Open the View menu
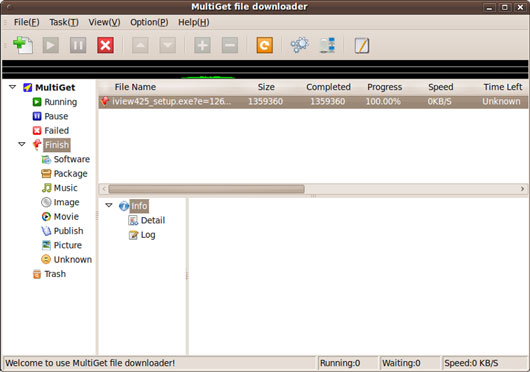The width and height of the screenshot is (530, 372). tap(104, 22)
